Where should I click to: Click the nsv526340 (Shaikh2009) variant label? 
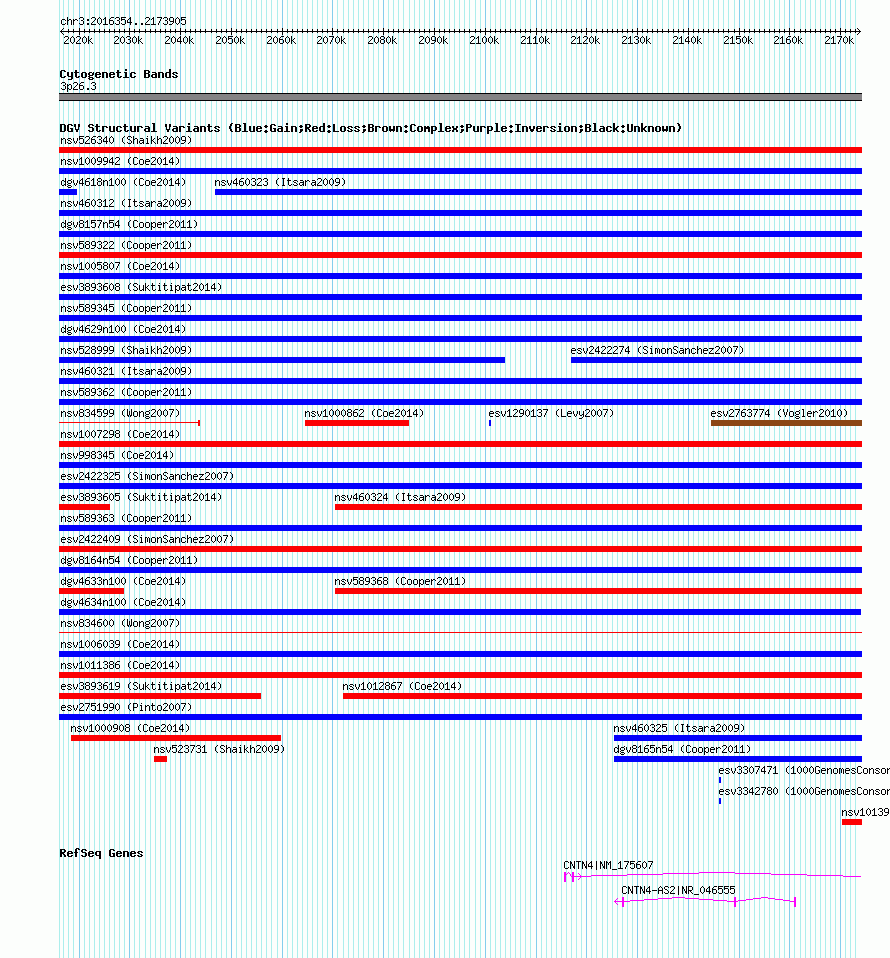click(x=126, y=141)
